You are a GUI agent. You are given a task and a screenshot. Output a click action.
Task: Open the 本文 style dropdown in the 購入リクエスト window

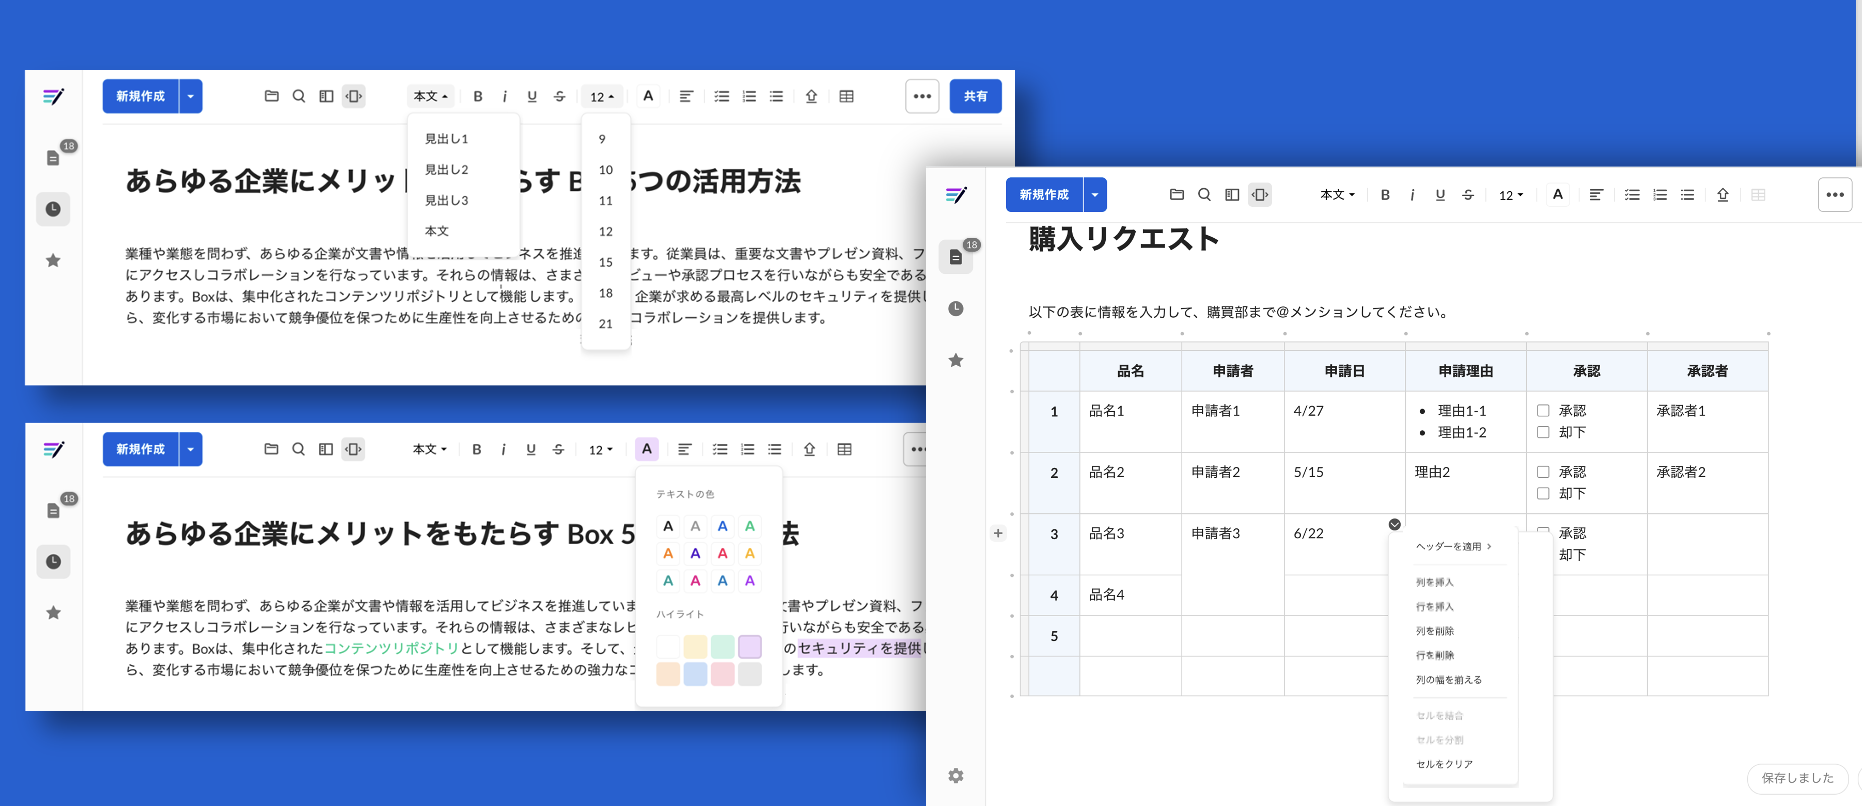pyautogui.click(x=1337, y=195)
